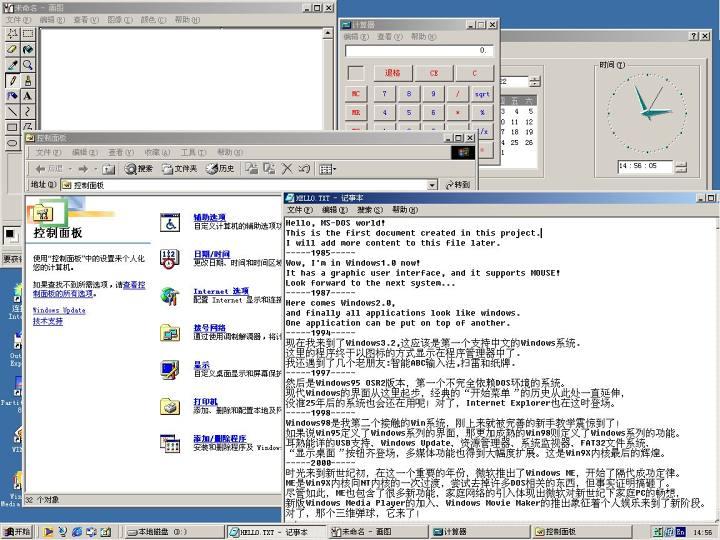Select the Rectangle shape tool in Paint
The image size is (720, 540).
(12, 127)
